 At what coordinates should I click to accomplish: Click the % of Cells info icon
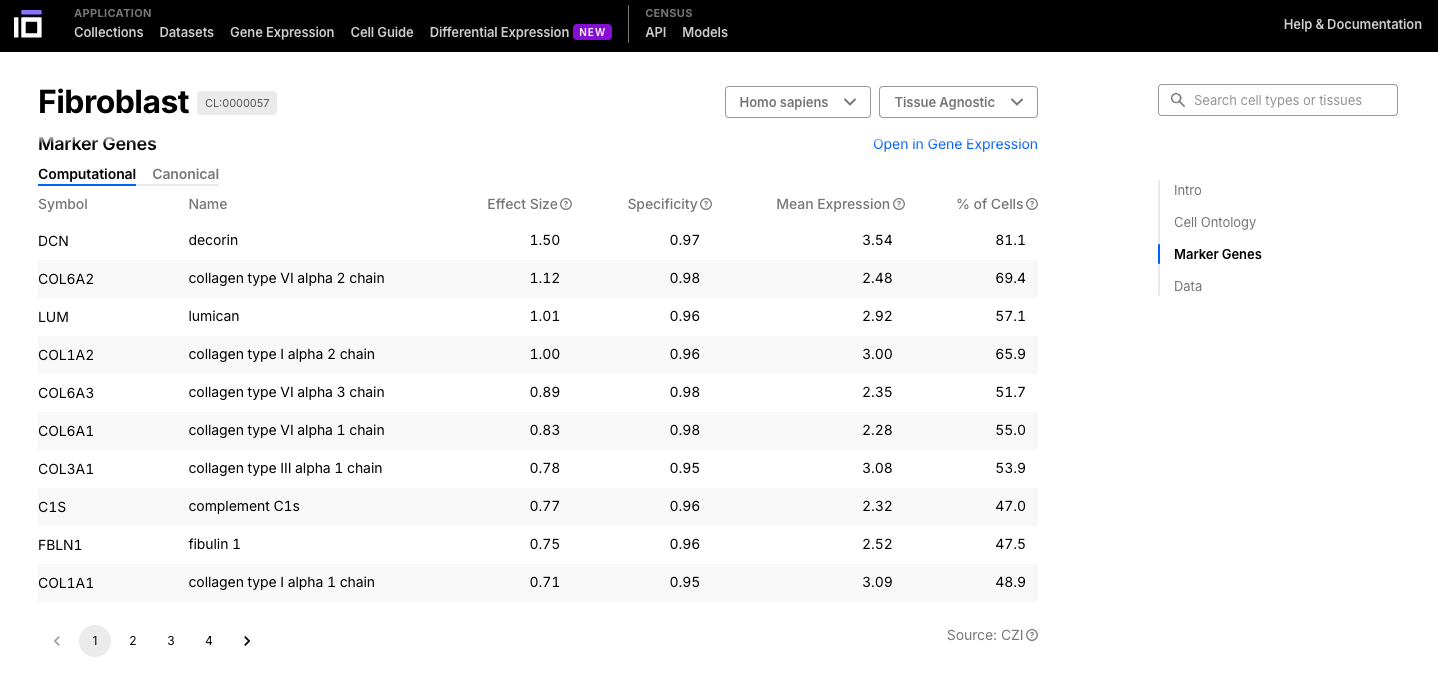point(1032,204)
